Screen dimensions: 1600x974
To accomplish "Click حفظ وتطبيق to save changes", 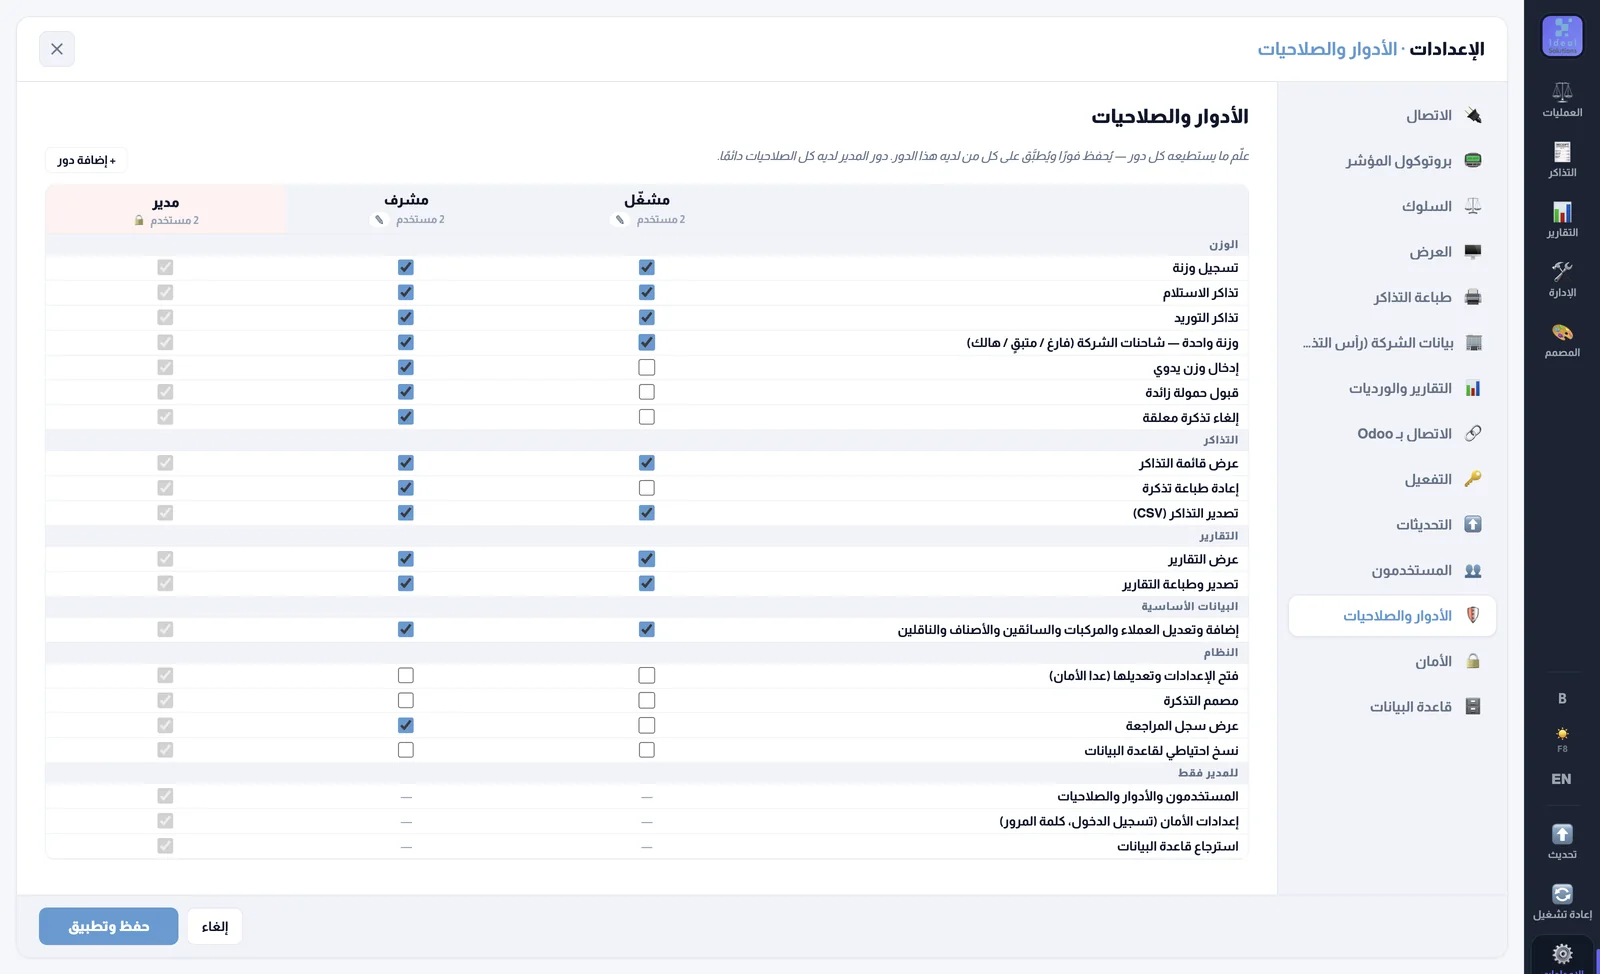I will pyautogui.click(x=109, y=926).
